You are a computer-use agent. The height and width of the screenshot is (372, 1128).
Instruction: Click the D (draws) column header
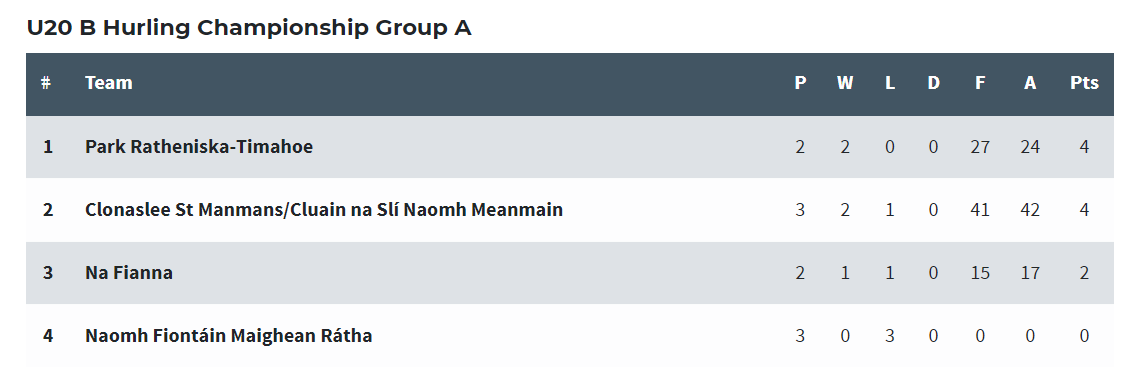(x=933, y=83)
